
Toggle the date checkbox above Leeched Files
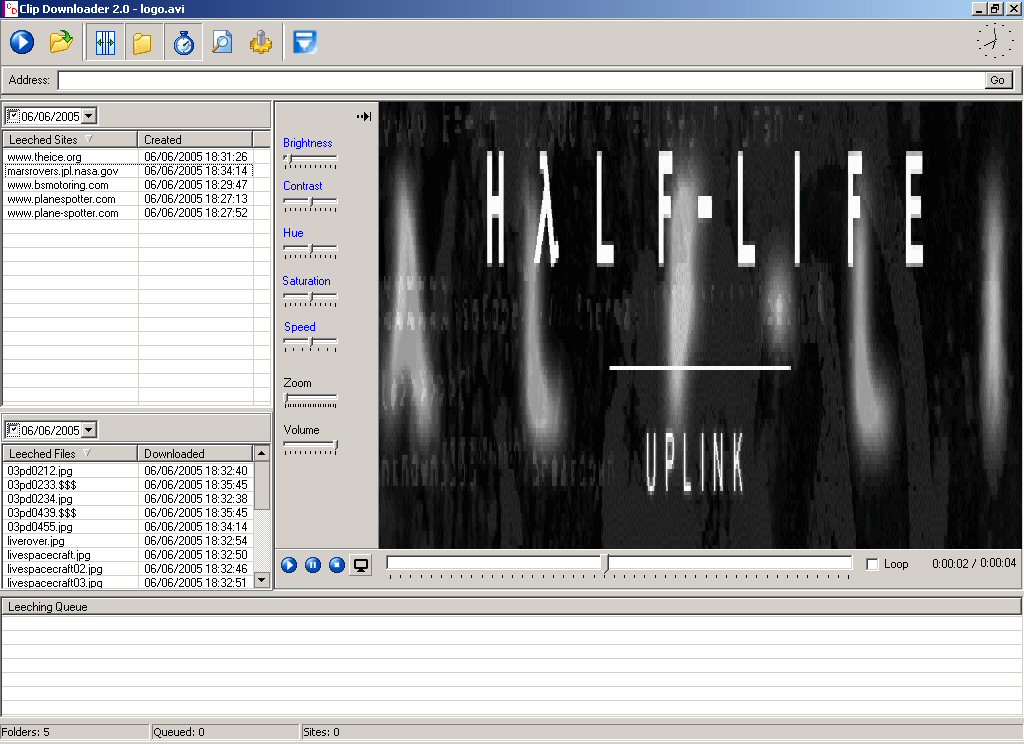[12, 430]
